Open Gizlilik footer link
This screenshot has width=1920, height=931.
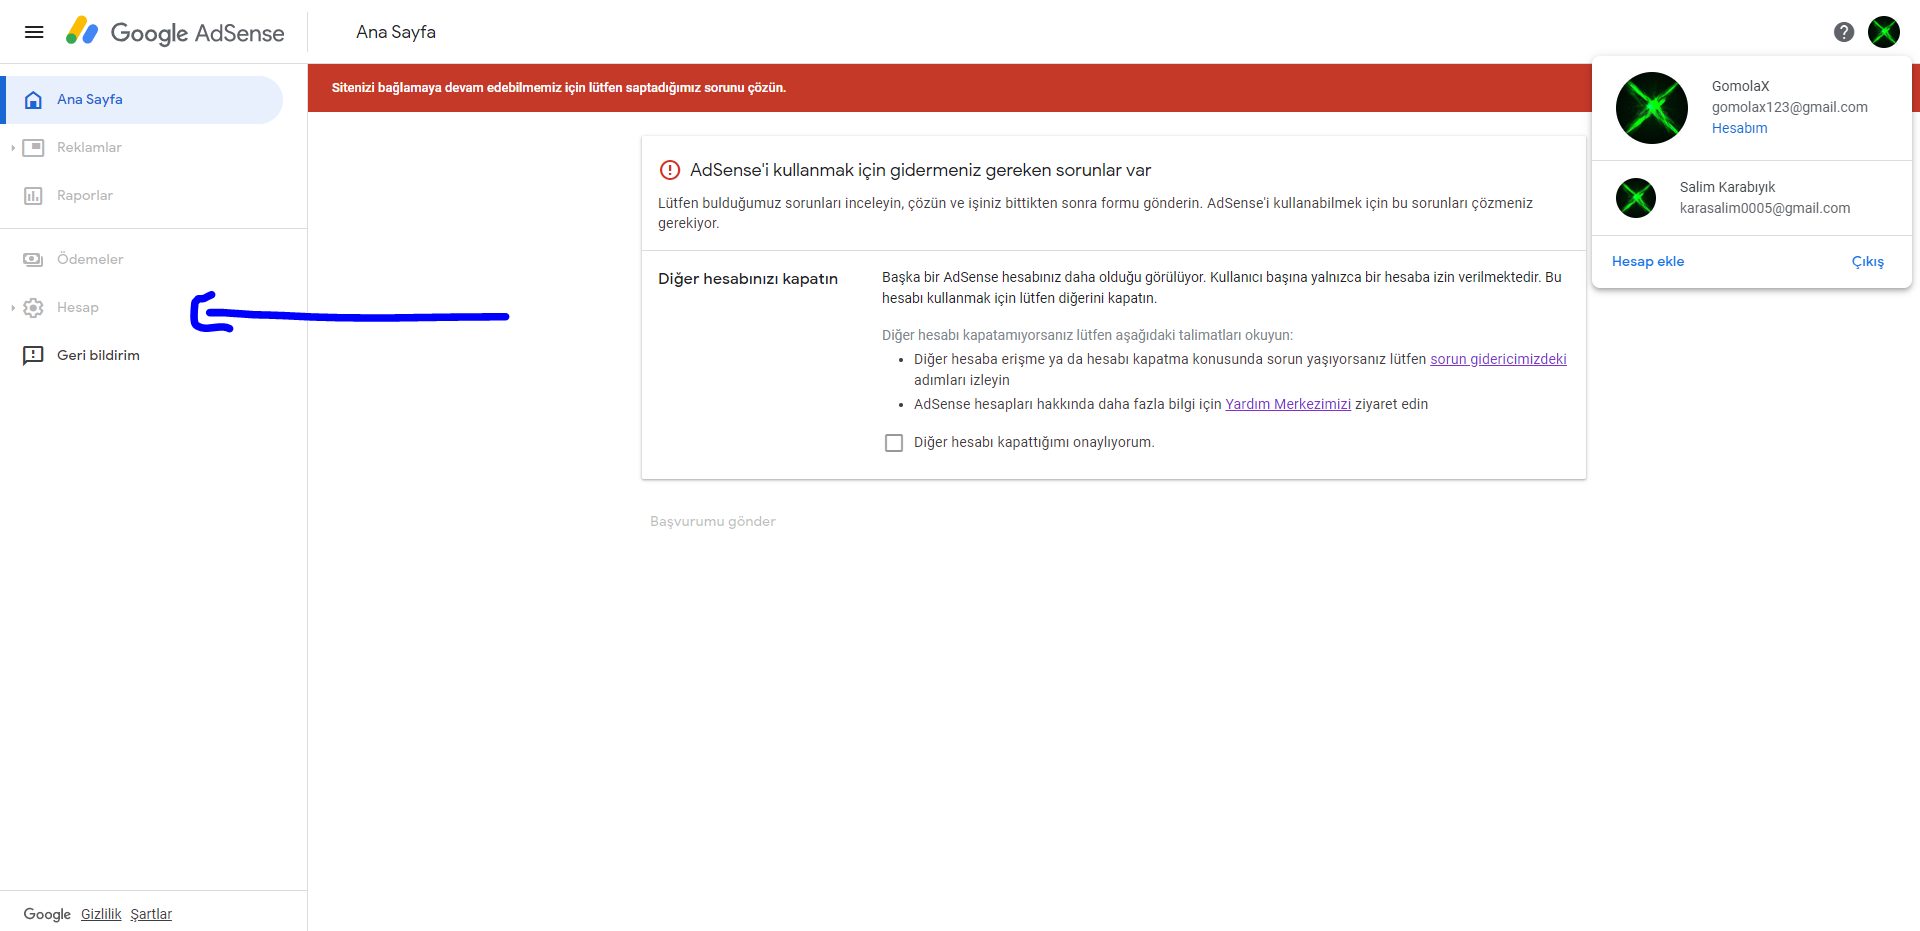101,914
